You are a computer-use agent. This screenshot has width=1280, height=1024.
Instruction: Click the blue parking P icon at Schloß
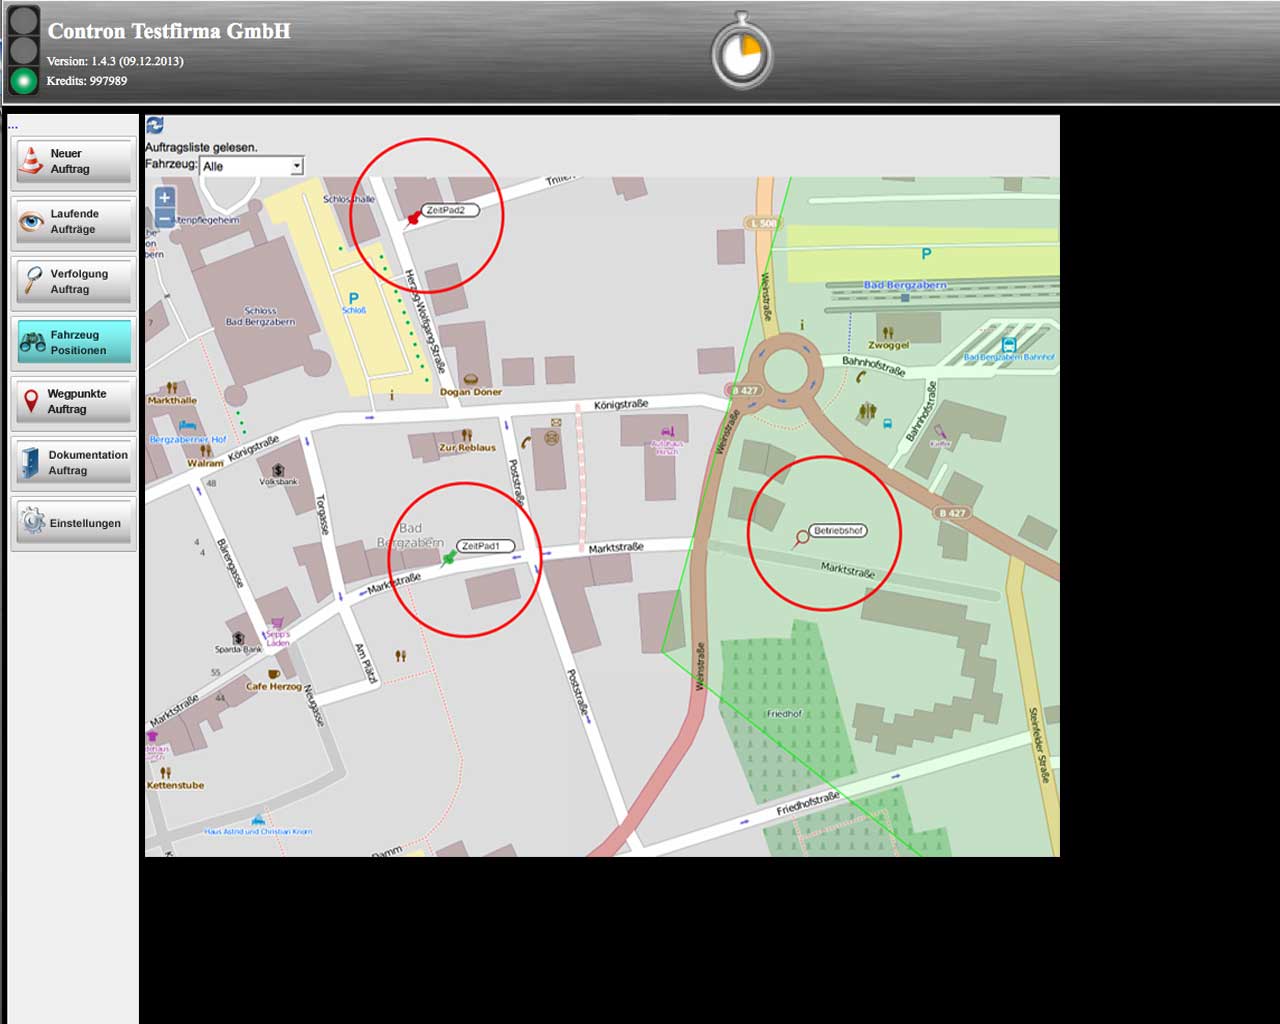(353, 298)
